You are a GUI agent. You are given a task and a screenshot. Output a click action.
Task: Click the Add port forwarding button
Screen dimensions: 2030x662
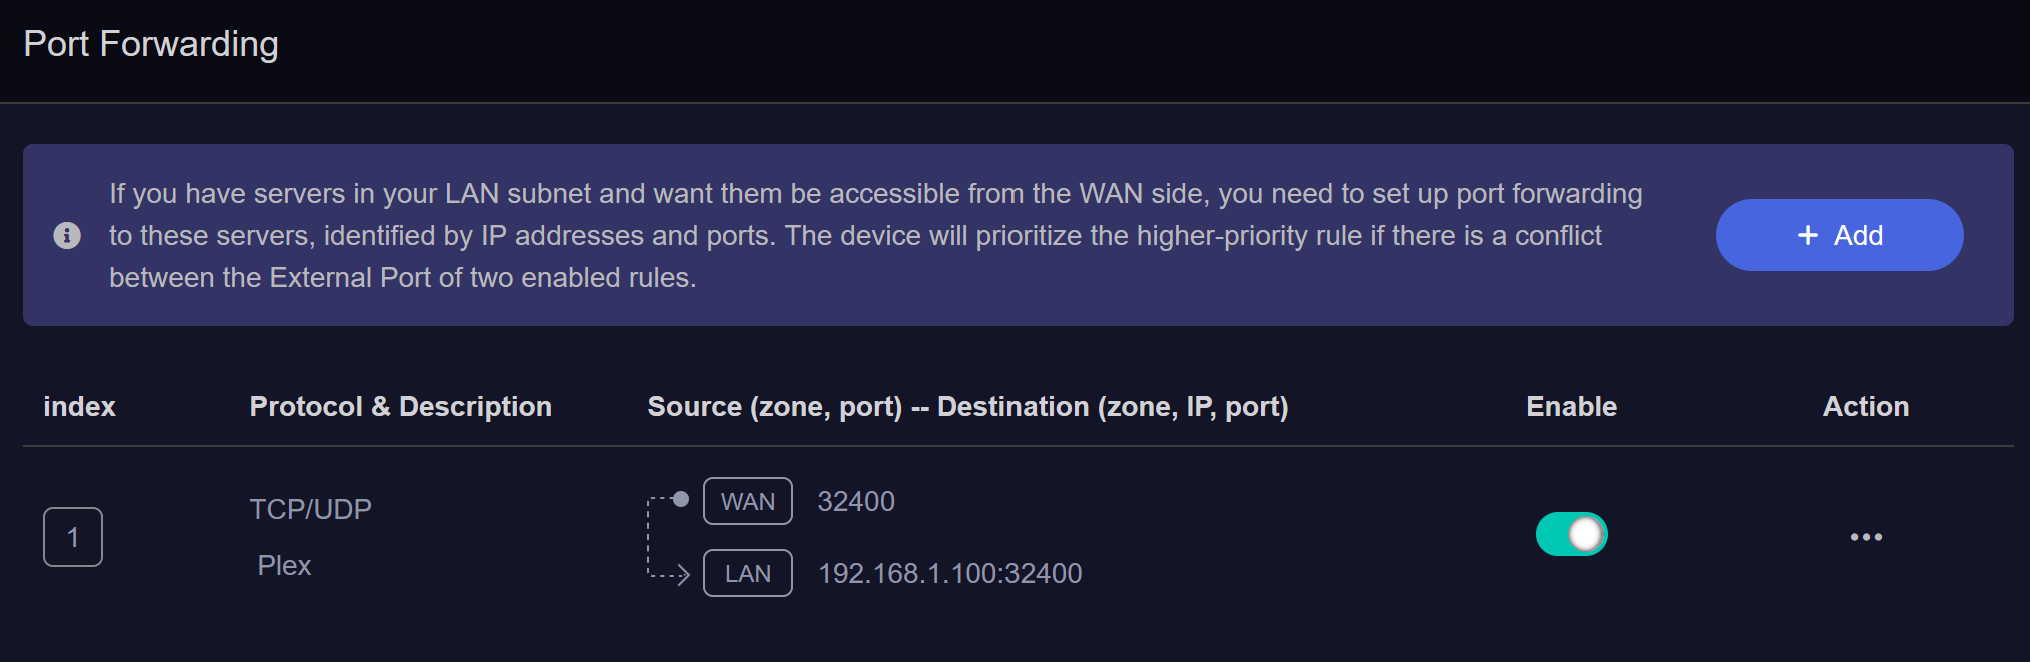(x=1839, y=235)
